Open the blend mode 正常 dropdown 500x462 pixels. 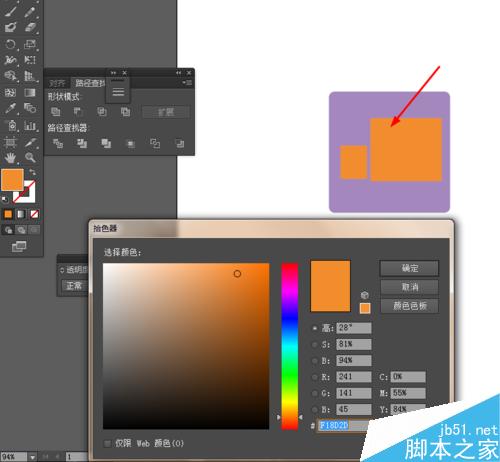[75, 286]
